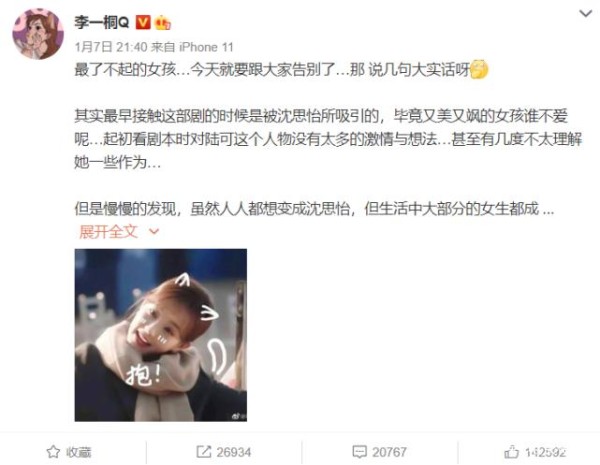600x465 pixels.
Task: Open the attached 抱! image
Action: [x=161, y=335]
